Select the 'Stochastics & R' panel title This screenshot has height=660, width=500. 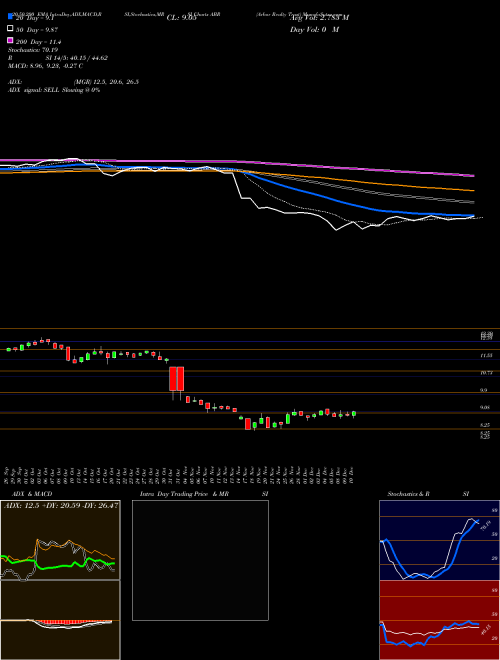click(408, 494)
